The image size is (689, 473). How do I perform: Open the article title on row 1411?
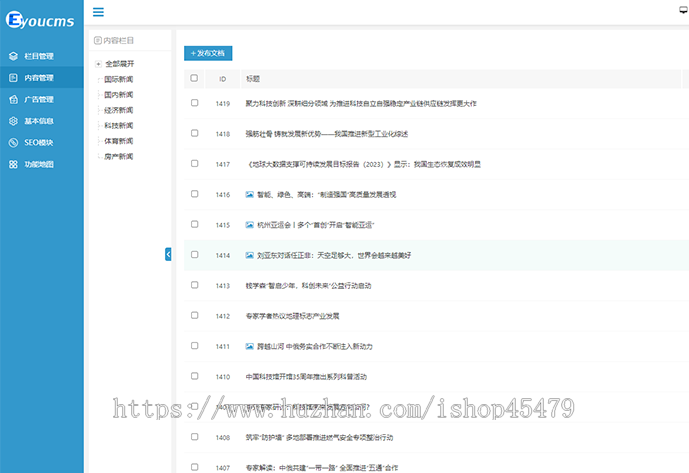(315, 346)
